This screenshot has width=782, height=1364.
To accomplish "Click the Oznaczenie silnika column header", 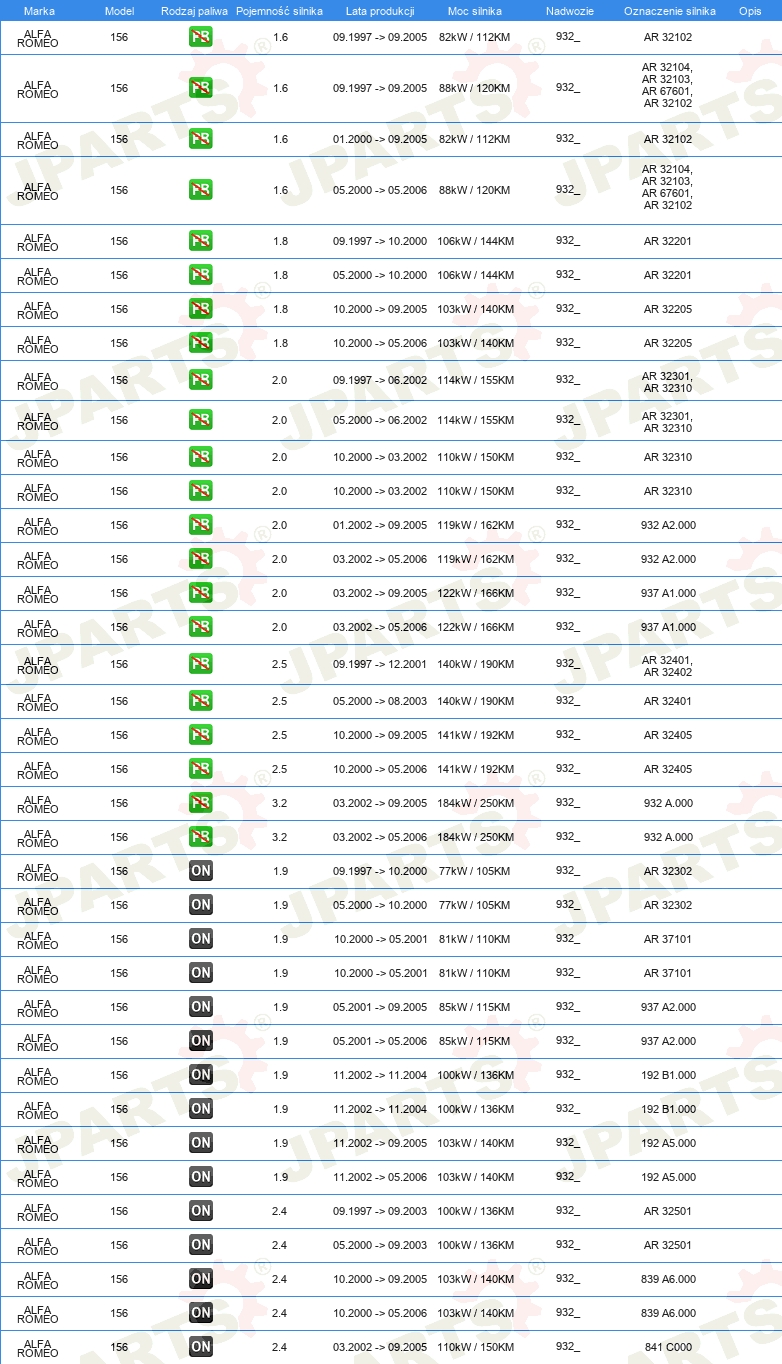I will (x=669, y=11).
